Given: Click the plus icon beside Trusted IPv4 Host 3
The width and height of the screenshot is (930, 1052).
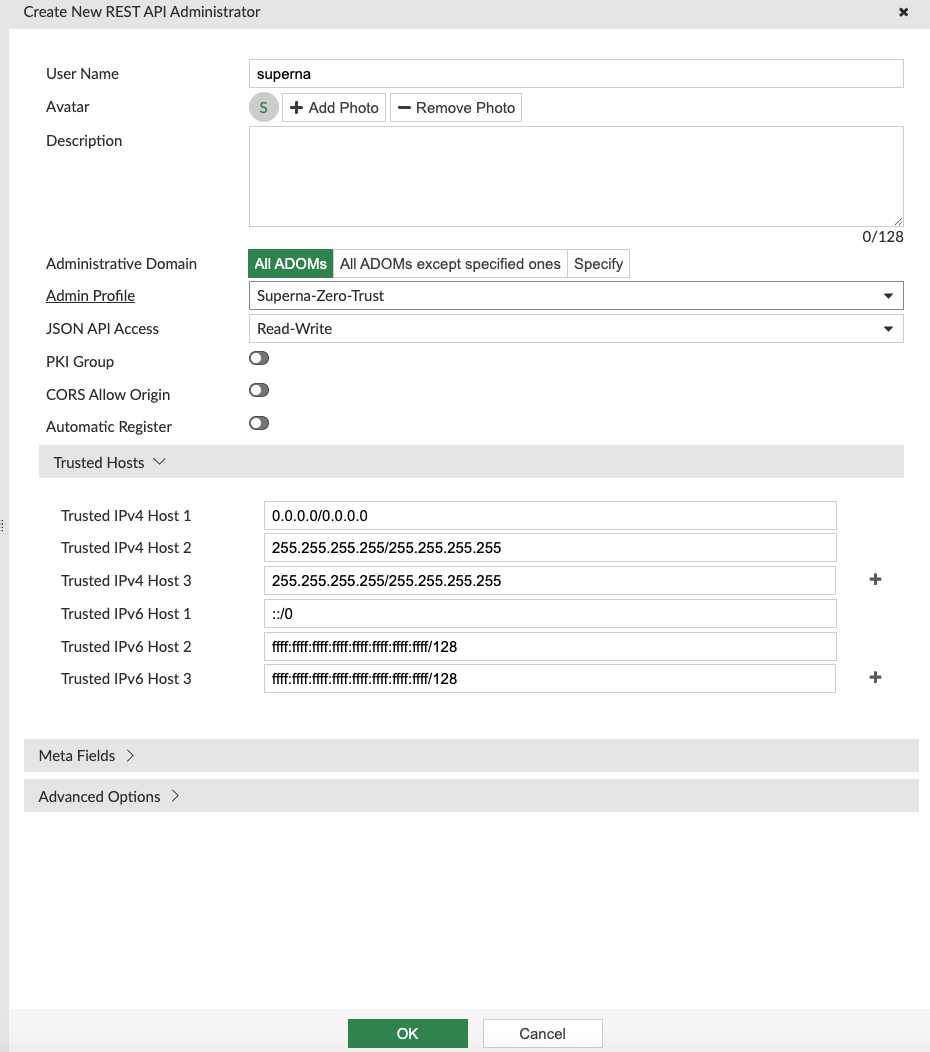Looking at the screenshot, I should pyautogui.click(x=875, y=580).
